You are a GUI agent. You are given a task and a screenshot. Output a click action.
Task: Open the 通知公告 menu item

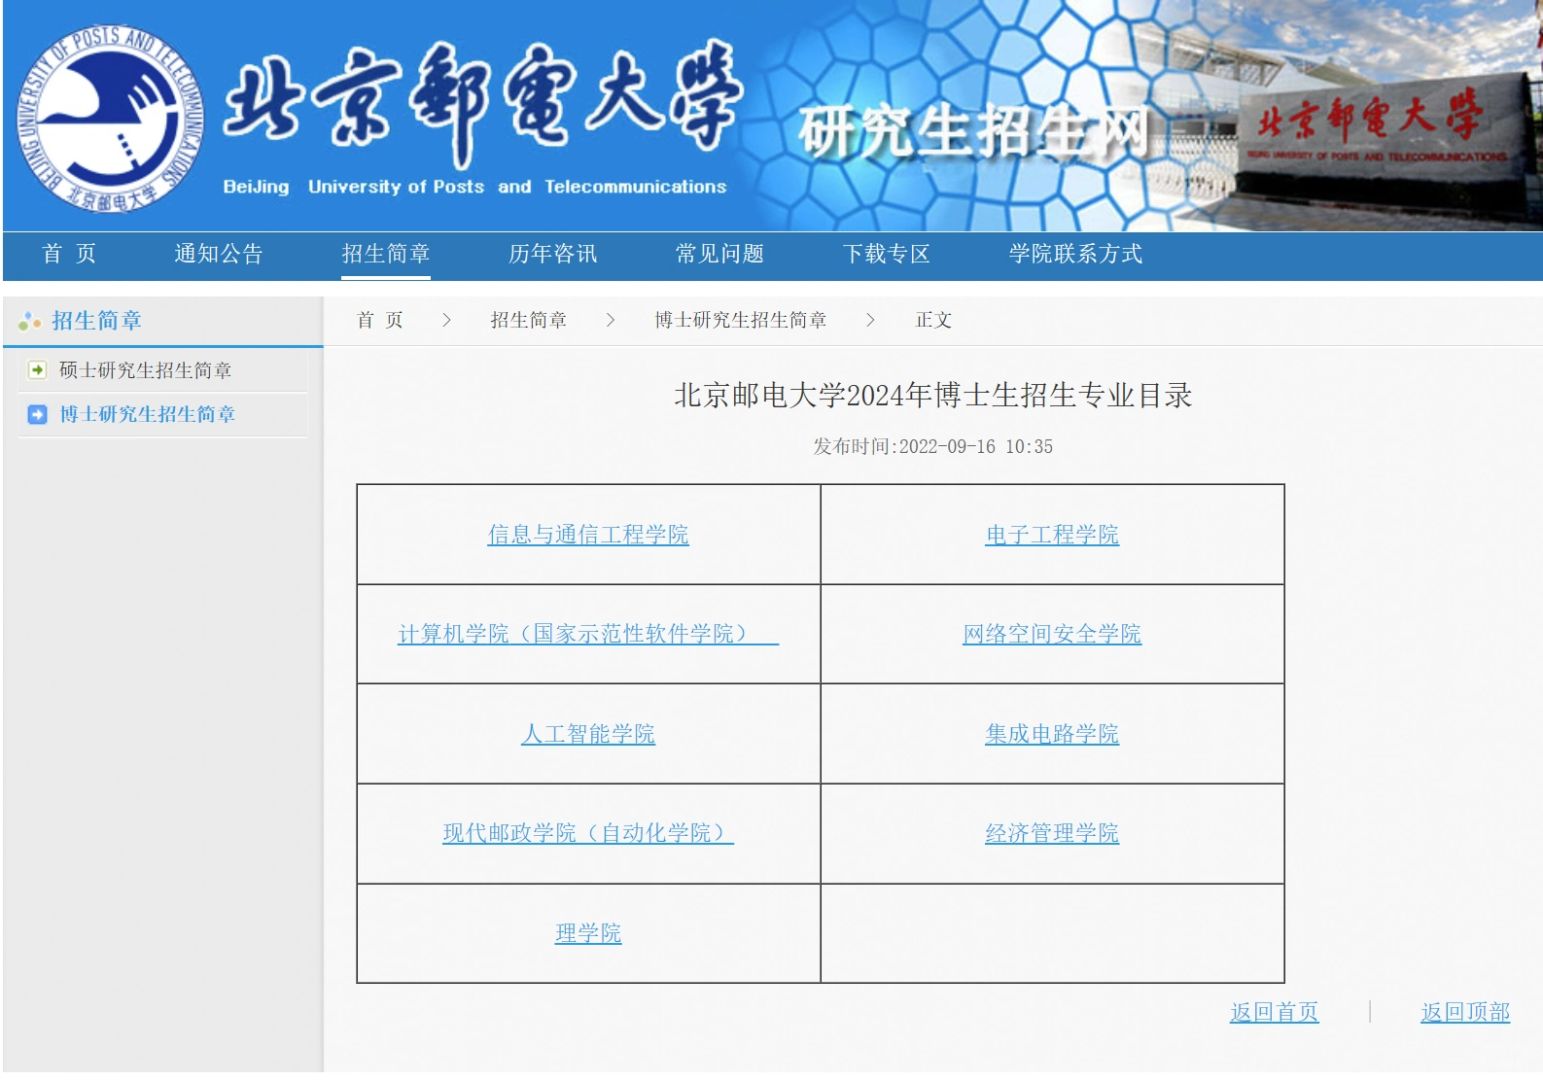pyautogui.click(x=218, y=254)
